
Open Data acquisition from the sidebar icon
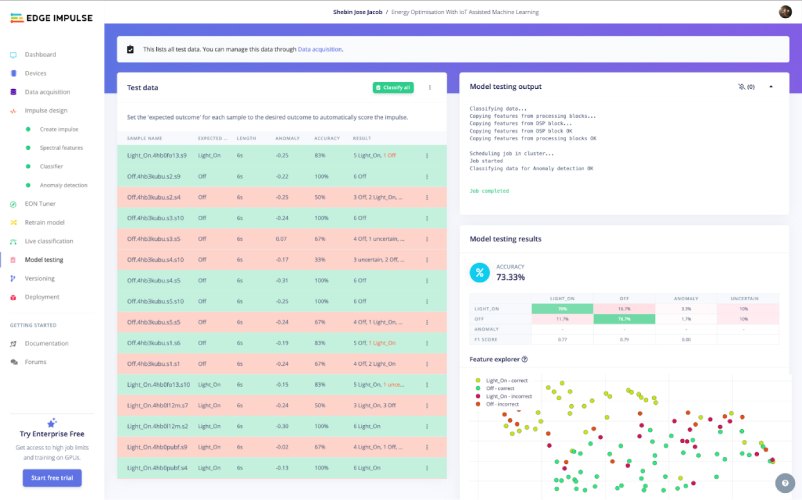pos(13,92)
